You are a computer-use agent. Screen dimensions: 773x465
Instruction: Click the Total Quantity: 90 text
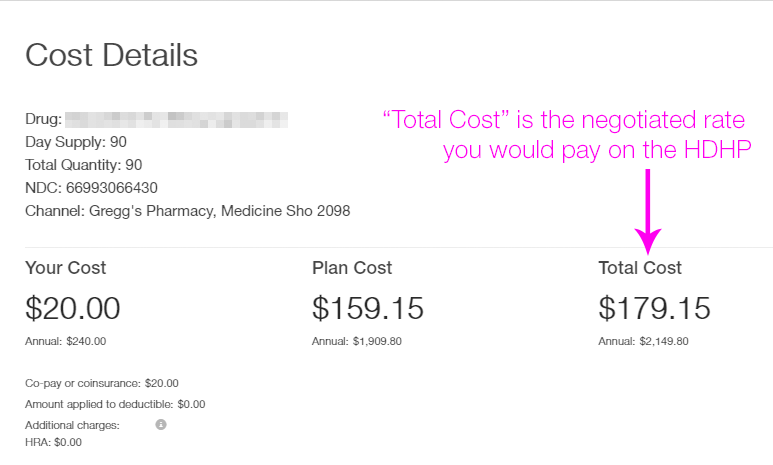pos(84,165)
